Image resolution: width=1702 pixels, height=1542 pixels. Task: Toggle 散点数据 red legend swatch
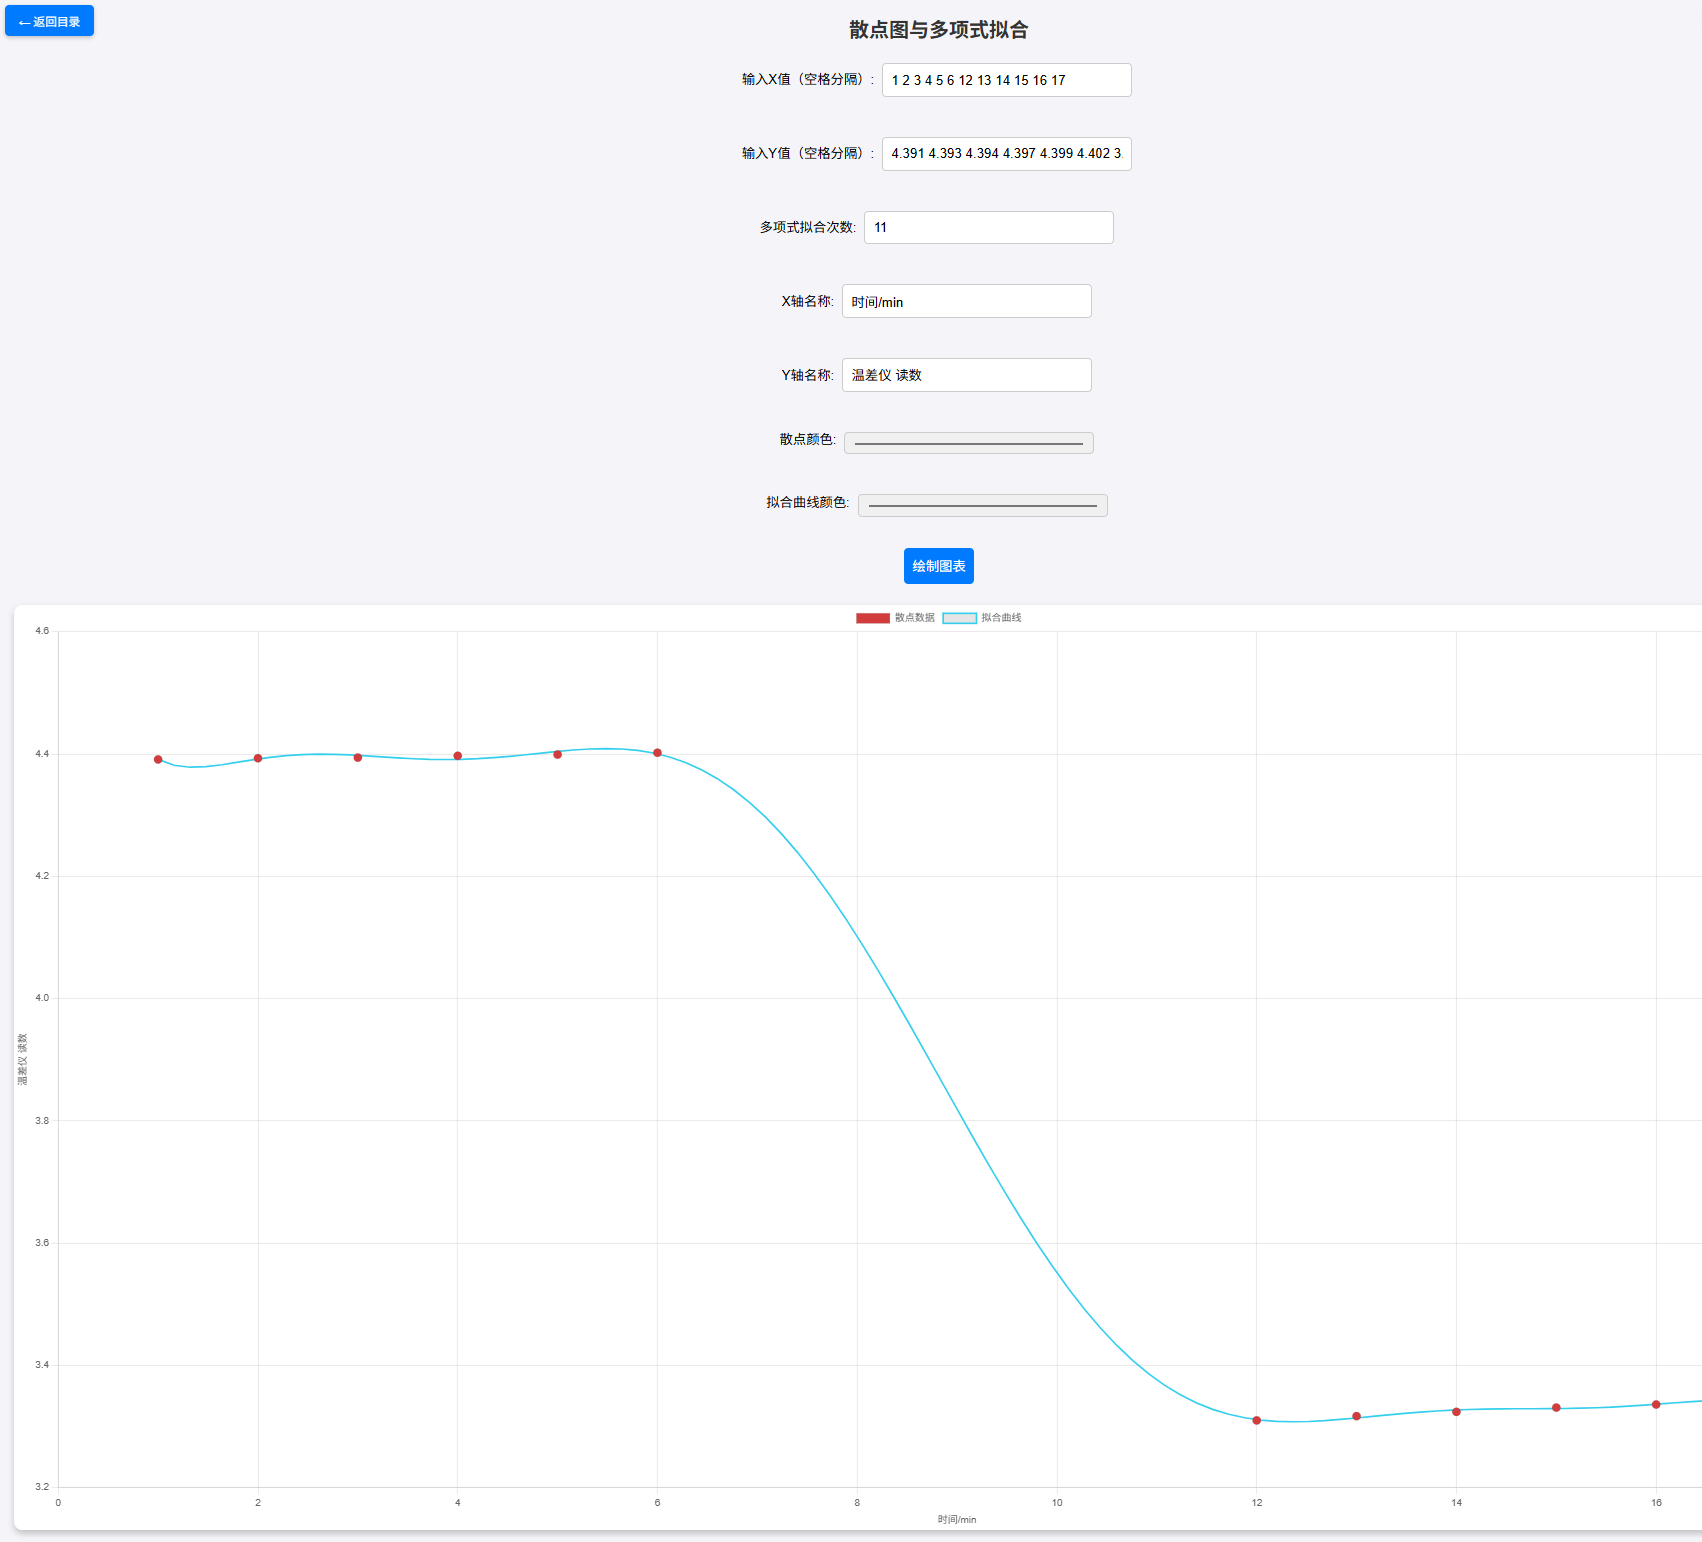(872, 618)
